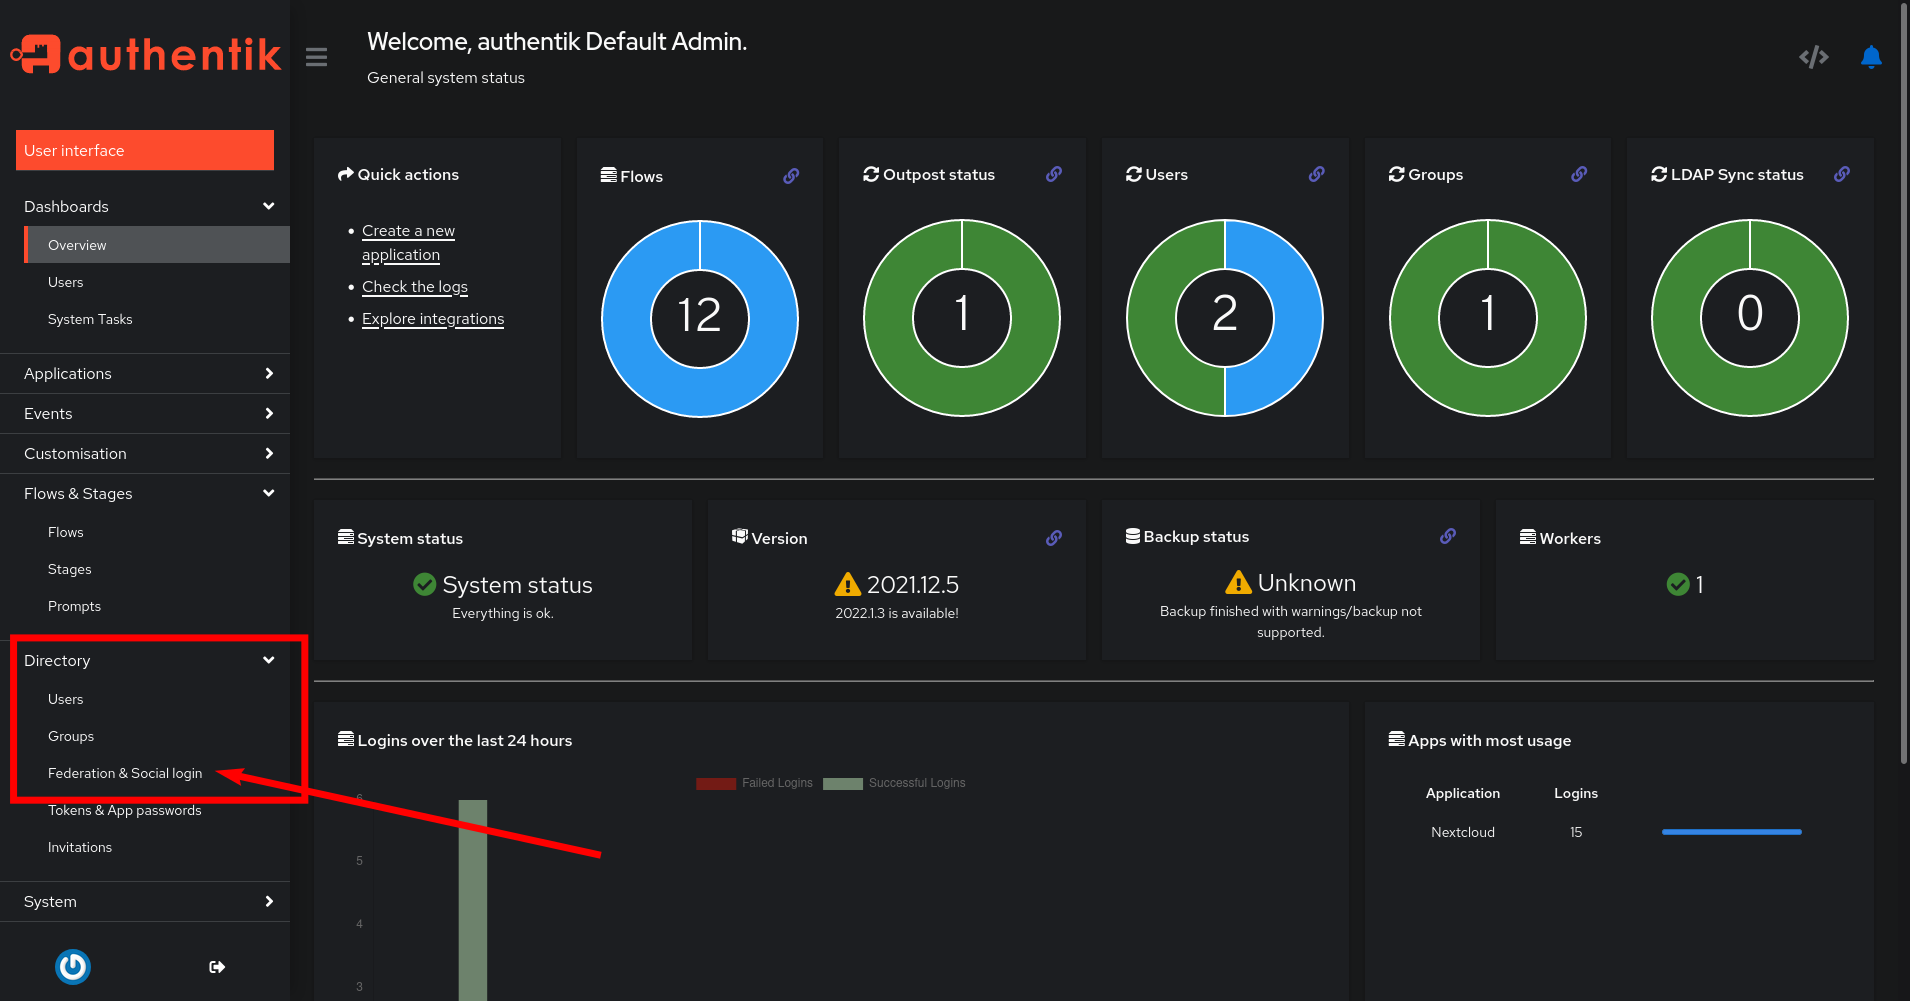Click the hamburger sidebar toggle icon
Screen dimensions: 1910x1001
[316, 57]
